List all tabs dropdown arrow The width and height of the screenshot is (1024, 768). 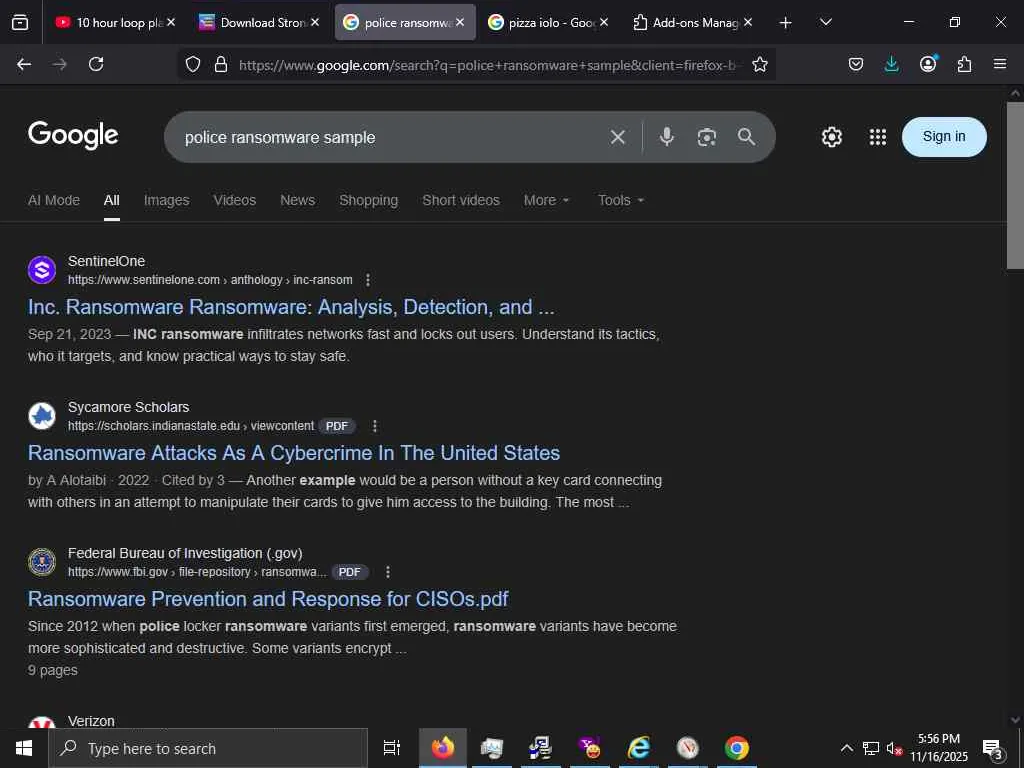(x=825, y=22)
